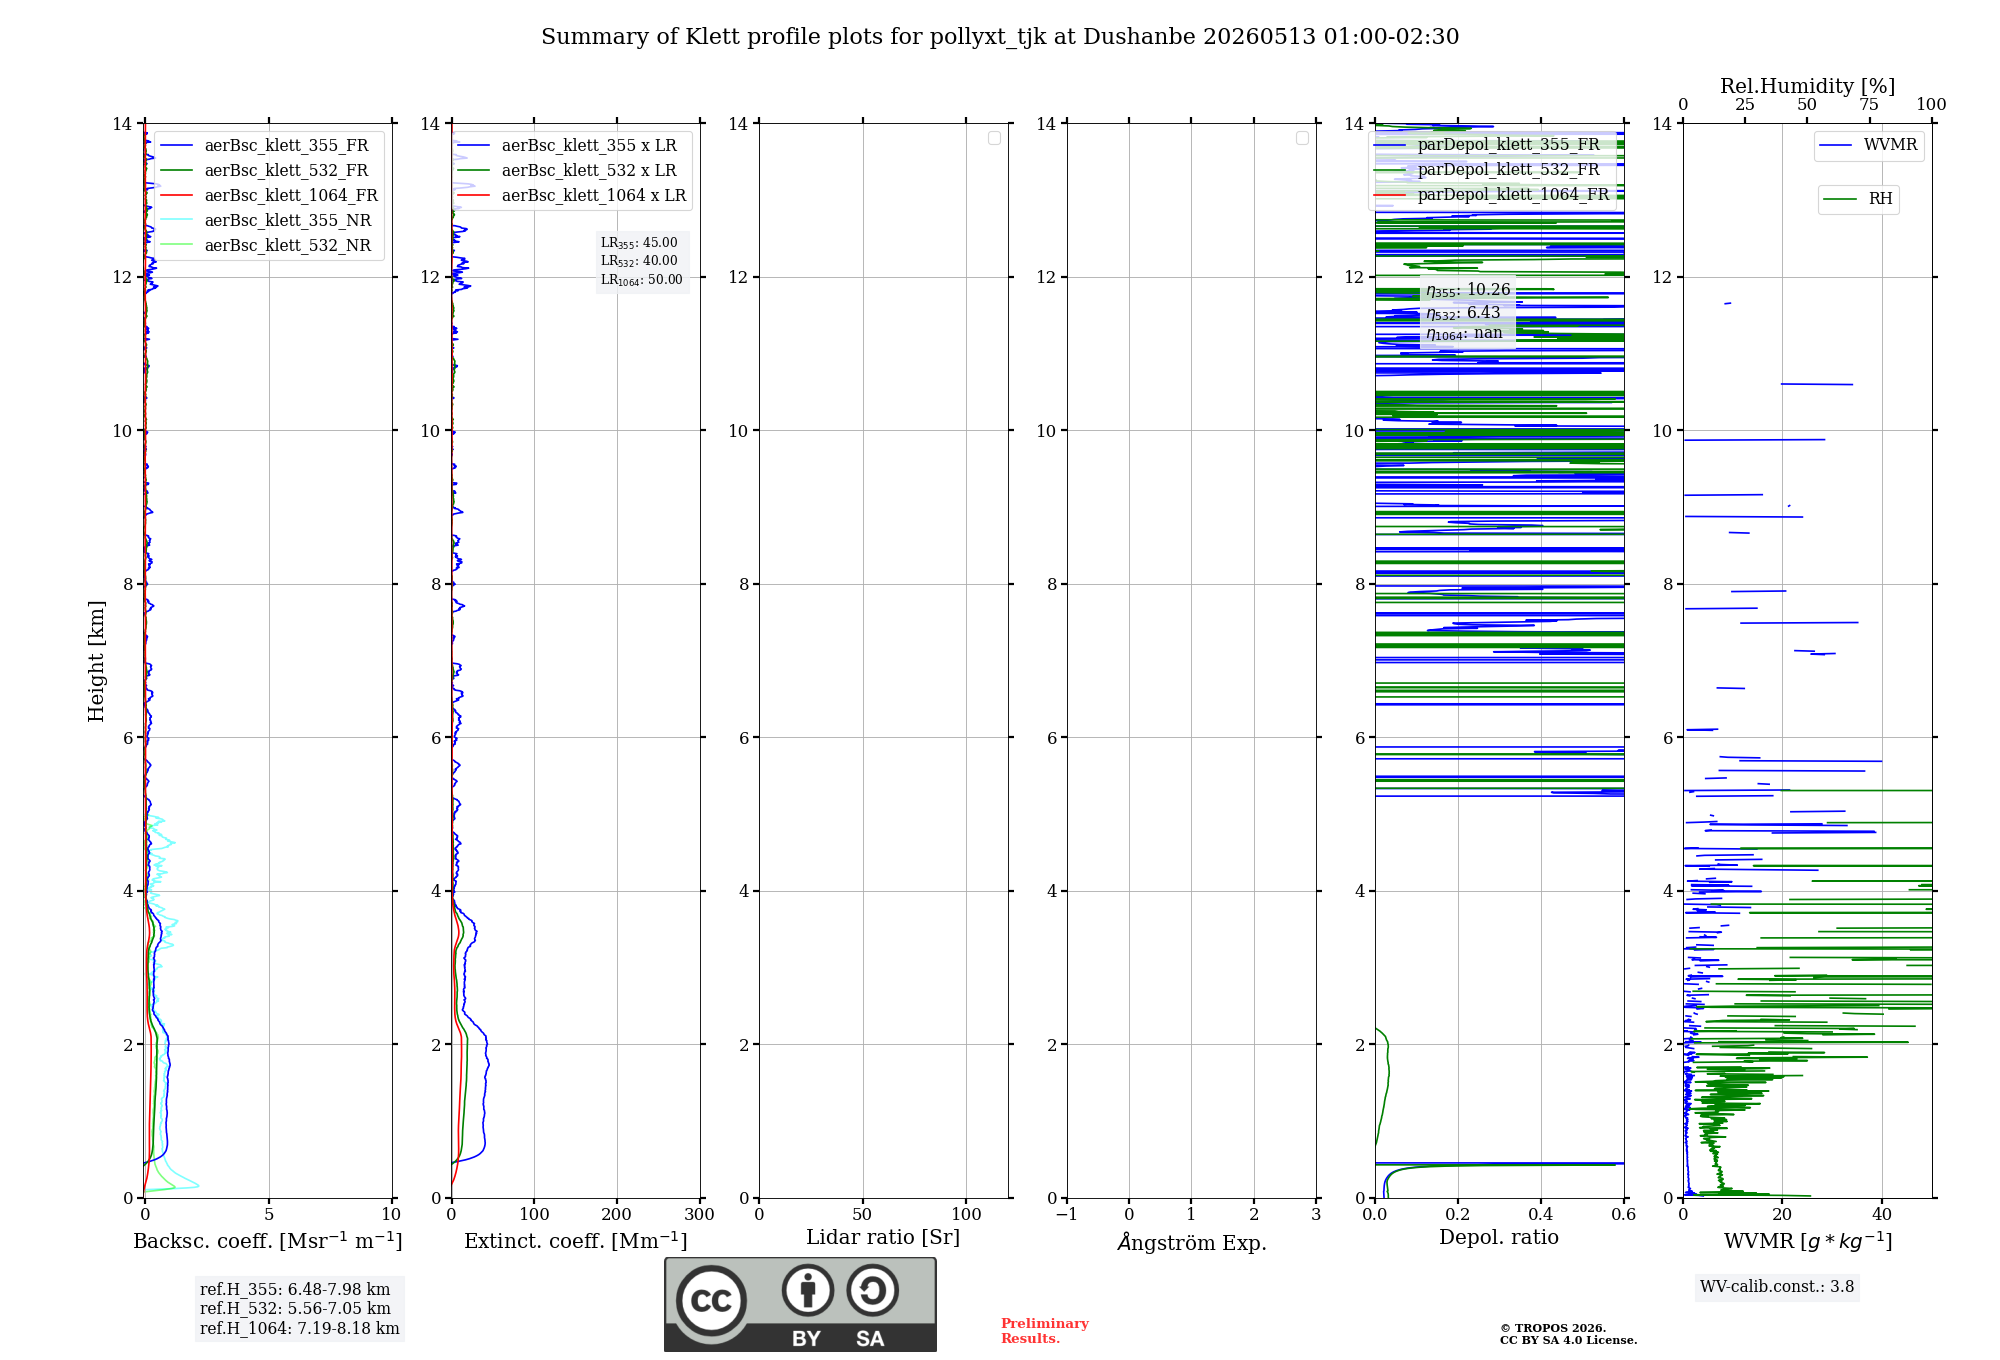Click the η355: 10.26 annotation
Screen dimensions: 2000x1360
point(1468,290)
